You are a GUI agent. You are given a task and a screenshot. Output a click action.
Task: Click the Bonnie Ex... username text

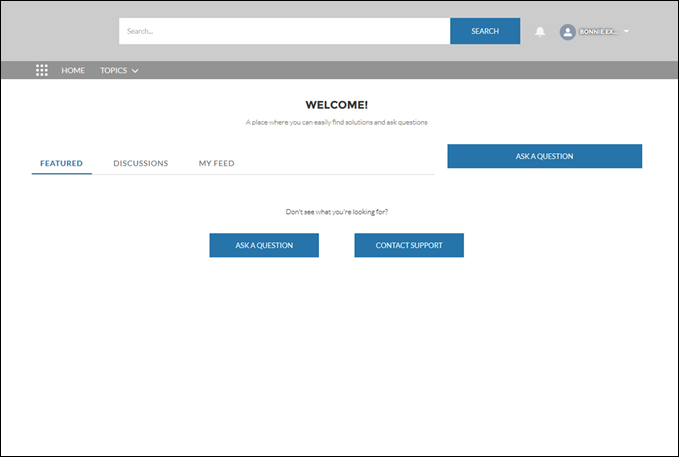coord(598,32)
